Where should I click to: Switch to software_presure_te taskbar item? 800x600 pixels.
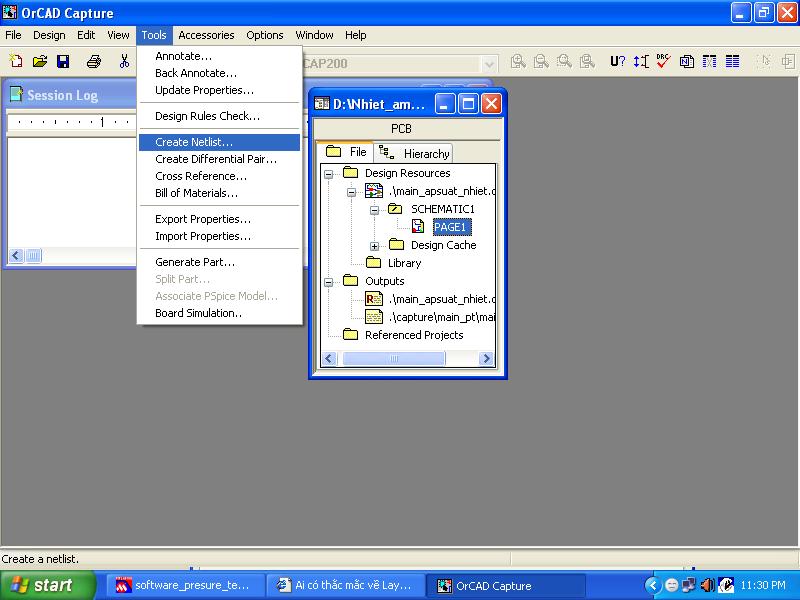(186, 586)
